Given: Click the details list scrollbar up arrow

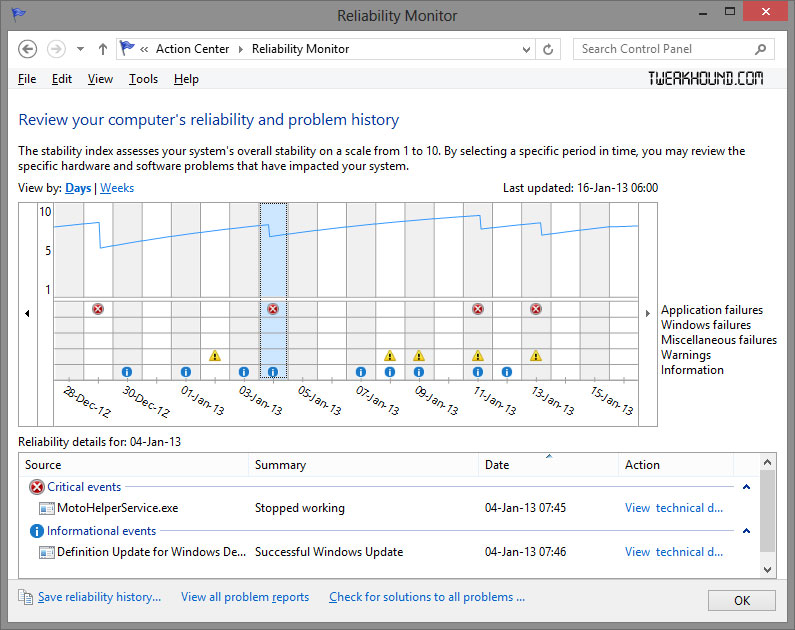Looking at the screenshot, I should pyautogui.click(x=767, y=462).
